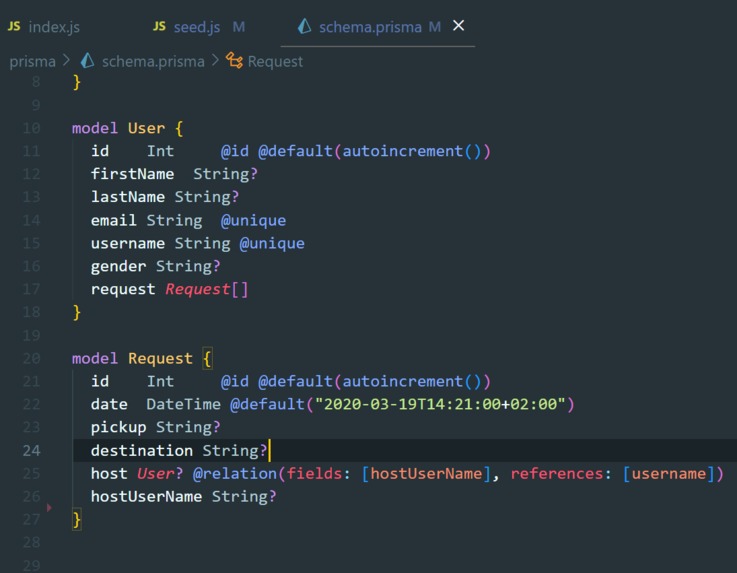Screen dimensions: 737x573
Task: Close the schema.prisma tab
Action: [x=458, y=25]
